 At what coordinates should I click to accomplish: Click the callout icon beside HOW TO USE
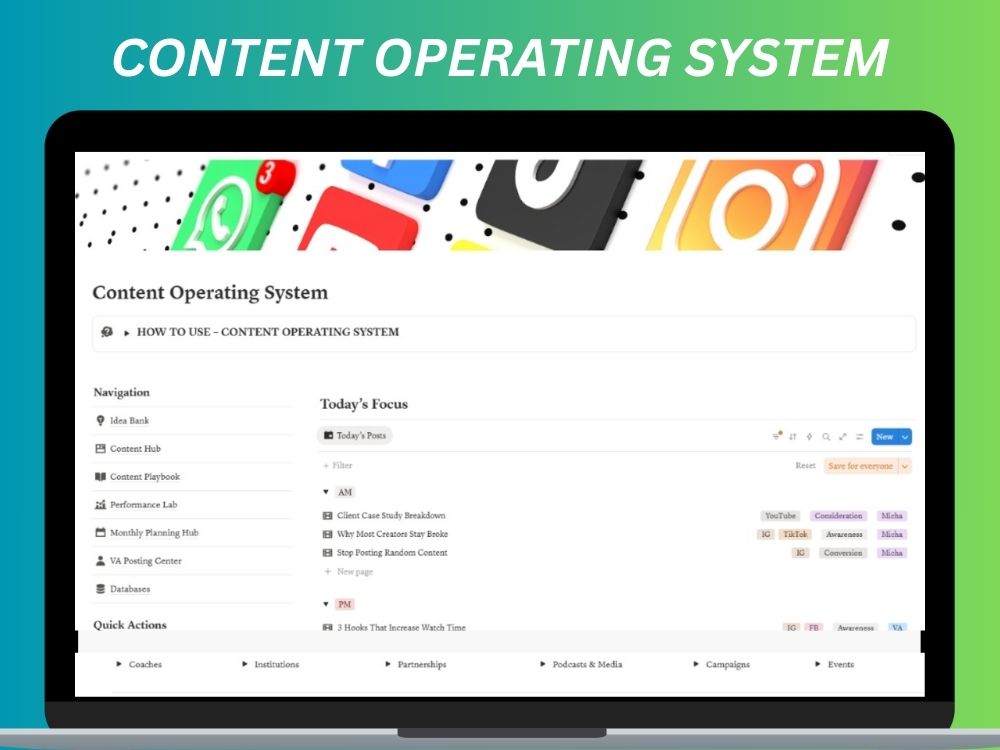pyautogui.click(x=107, y=332)
